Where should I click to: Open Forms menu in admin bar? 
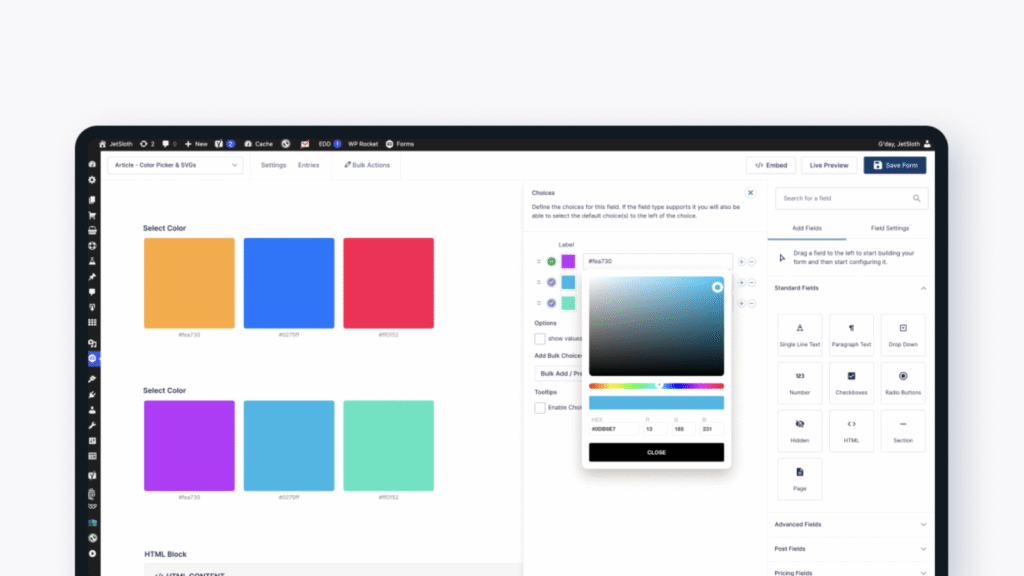click(x=400, y=144)
